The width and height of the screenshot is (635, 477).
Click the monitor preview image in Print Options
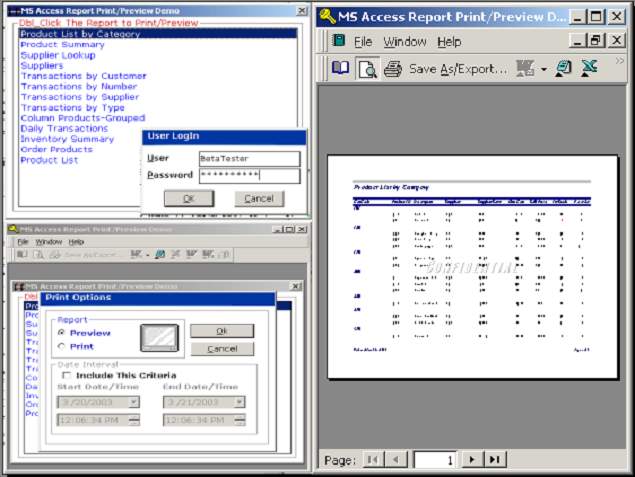[x=160, y=338]
